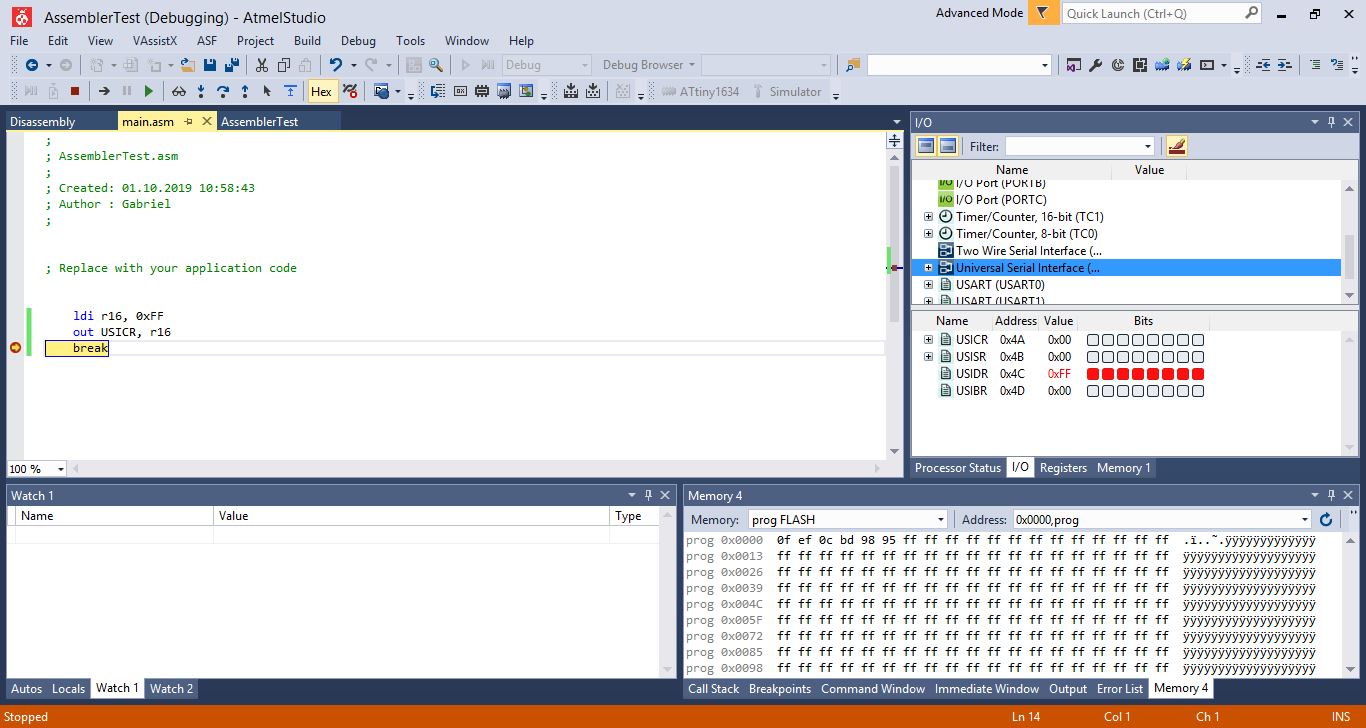
Task: Open the Debug menu
Action: click(x=358, y=41)
